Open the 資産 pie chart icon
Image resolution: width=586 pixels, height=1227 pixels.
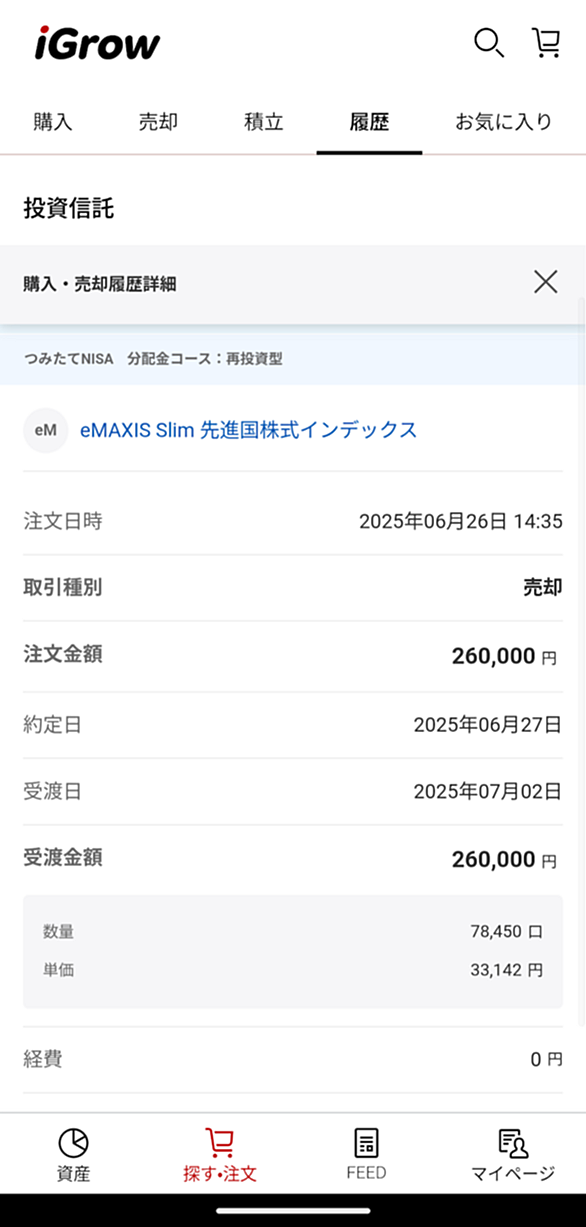coord(73,1142)
